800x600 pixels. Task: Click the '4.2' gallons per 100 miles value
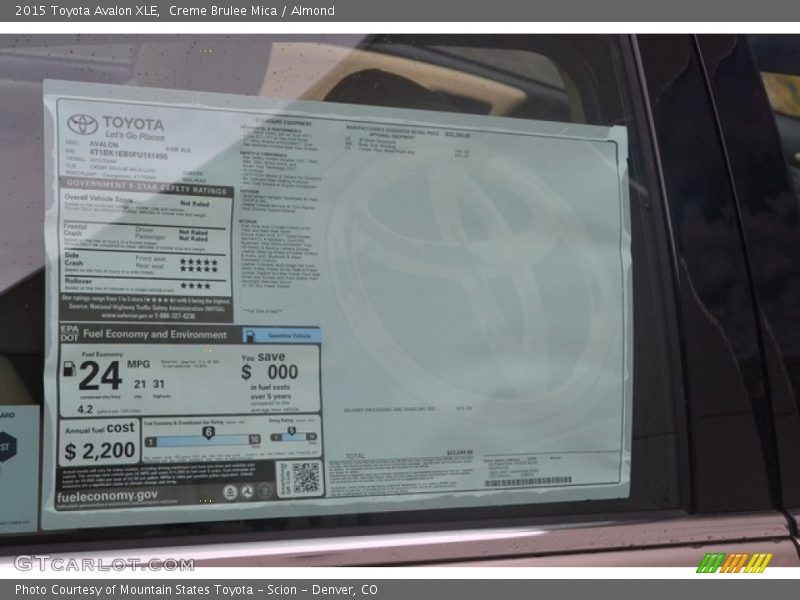pos(85,409)
